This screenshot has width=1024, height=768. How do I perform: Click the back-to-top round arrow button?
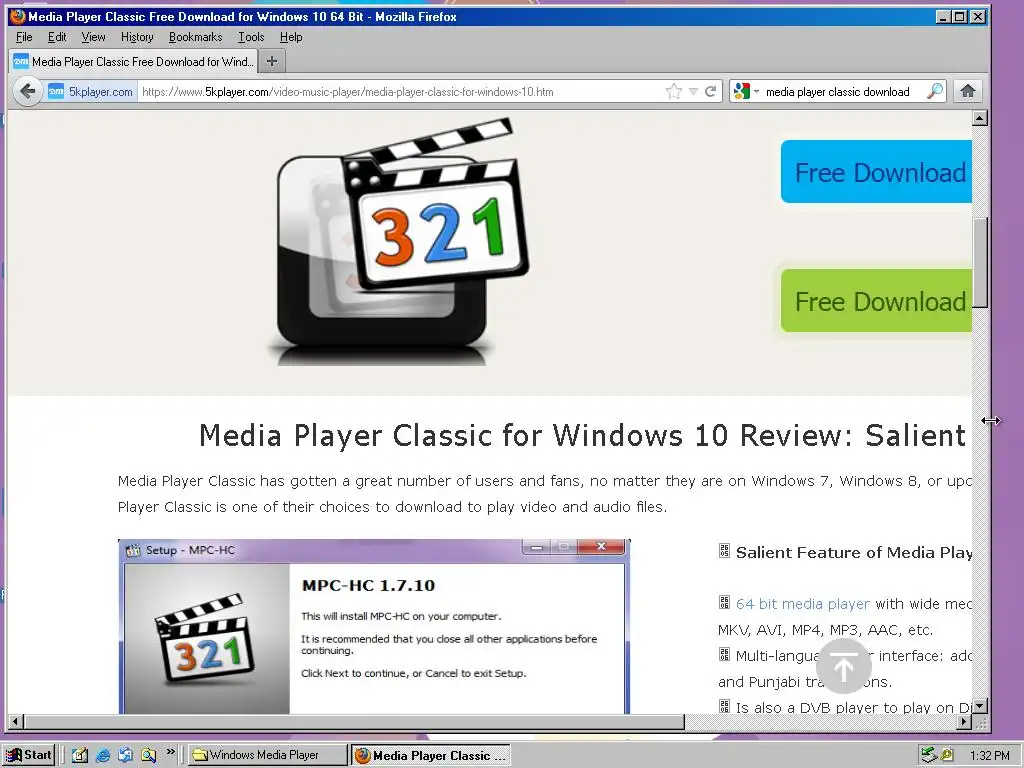click(x=843, y=666)
